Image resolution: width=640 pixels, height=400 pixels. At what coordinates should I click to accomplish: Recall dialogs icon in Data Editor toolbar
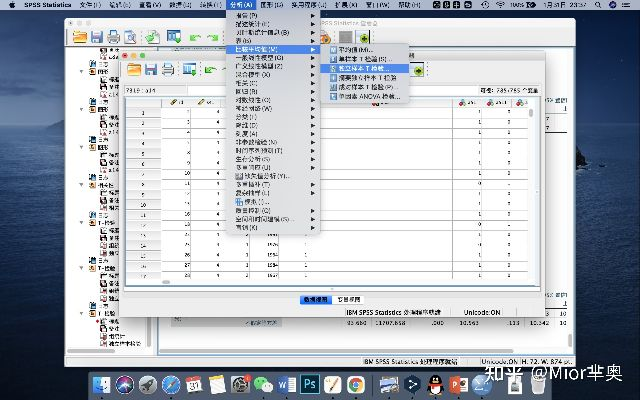coord(189,69)
